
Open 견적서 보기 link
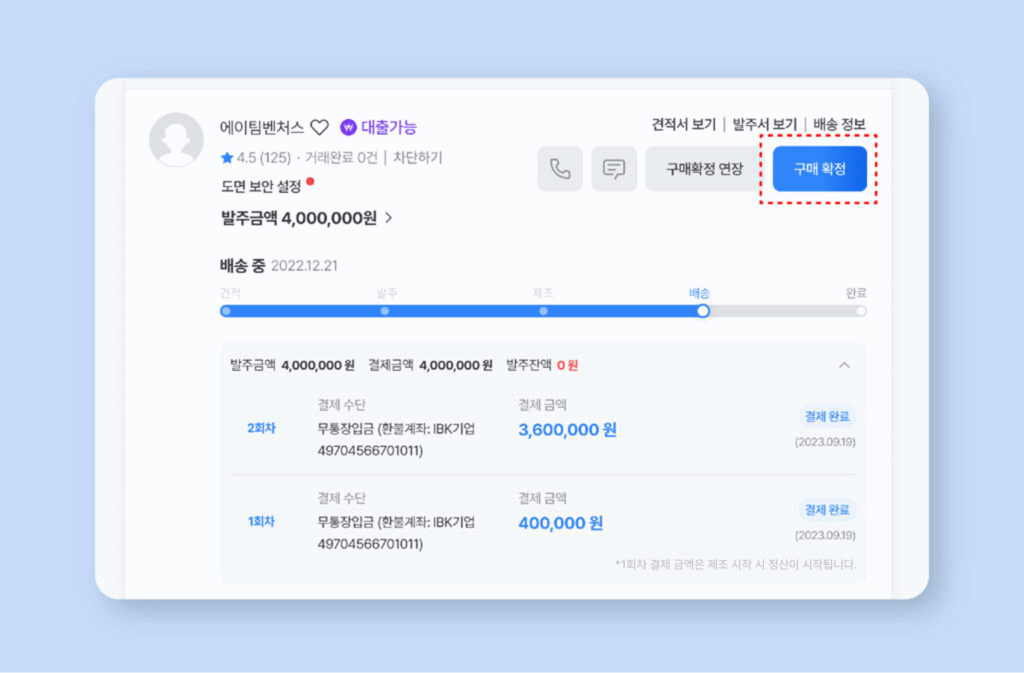tap(683, 125)
